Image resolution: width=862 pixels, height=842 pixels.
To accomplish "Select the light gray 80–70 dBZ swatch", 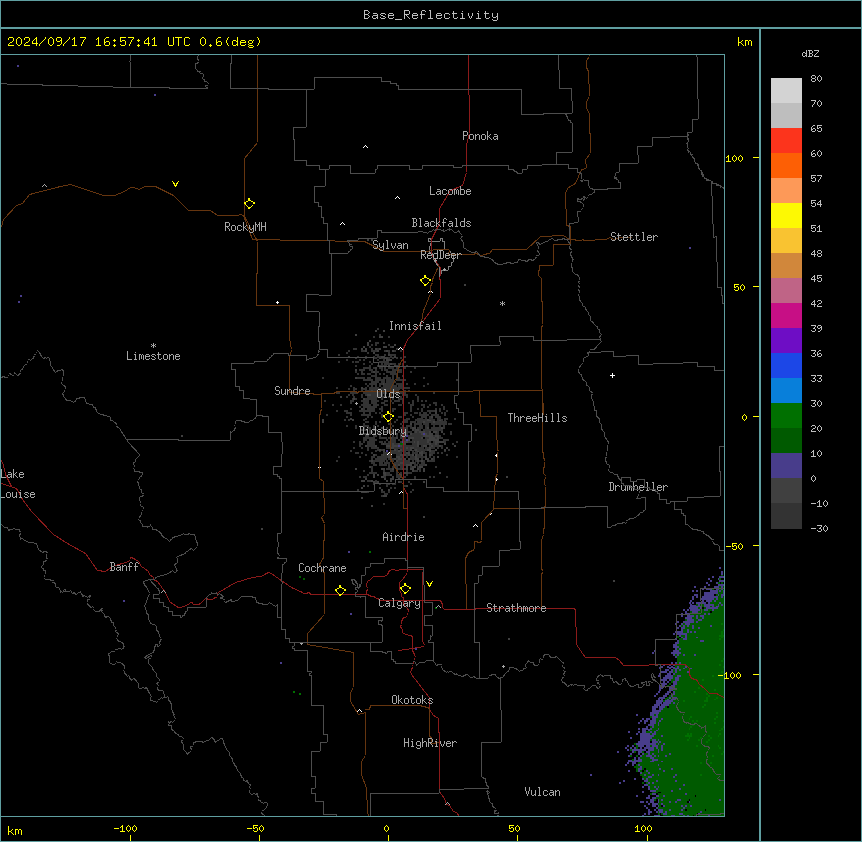I will (x=786, y=91).
